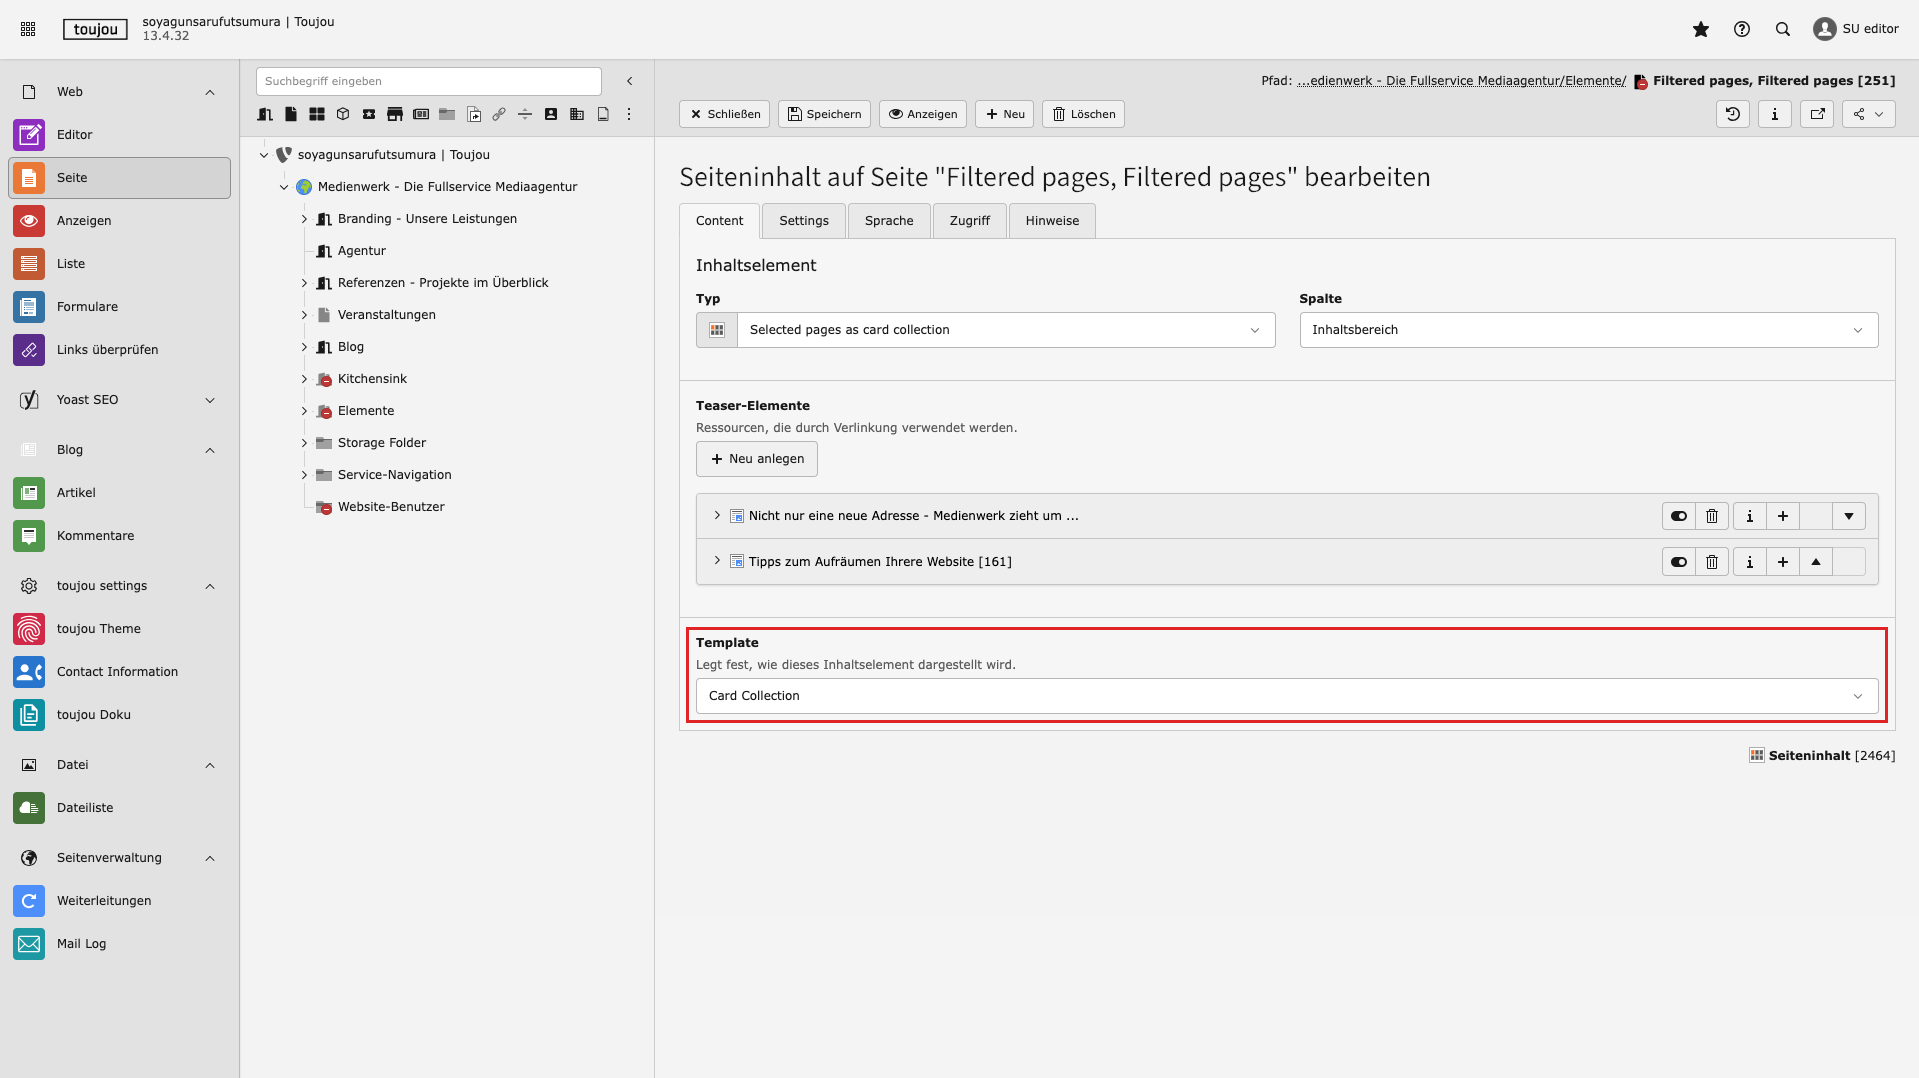
Task: Delete the Tipps zum Aufräumen teaser
Action: click(x=1712, y=562)
